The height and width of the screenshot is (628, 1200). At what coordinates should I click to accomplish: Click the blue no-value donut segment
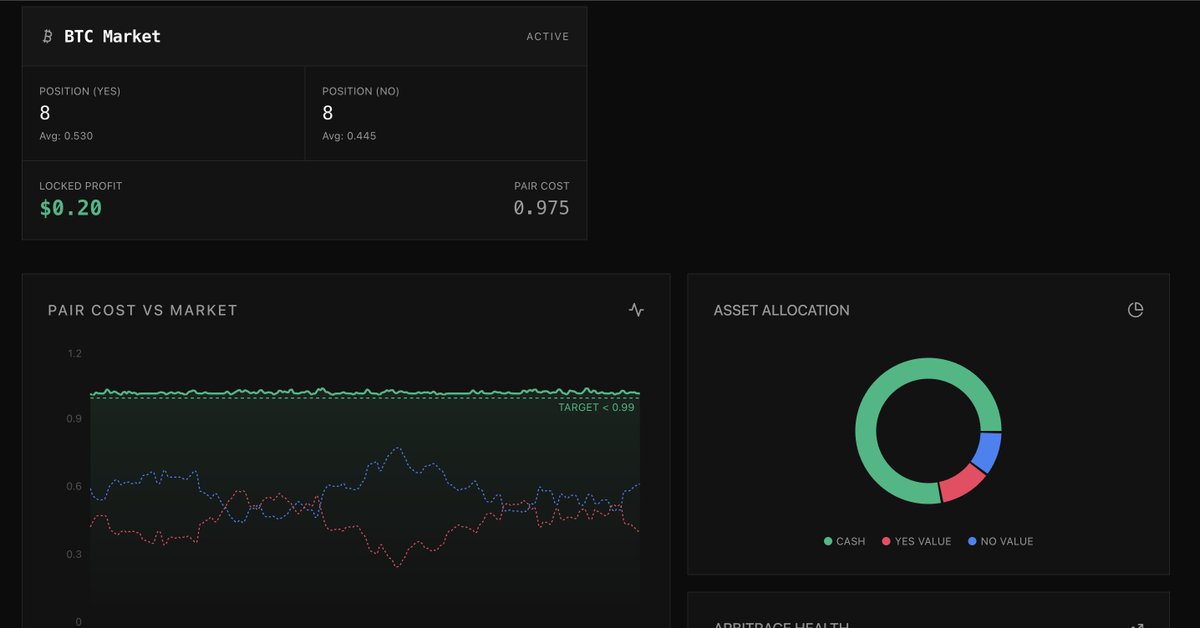(988, 452)
